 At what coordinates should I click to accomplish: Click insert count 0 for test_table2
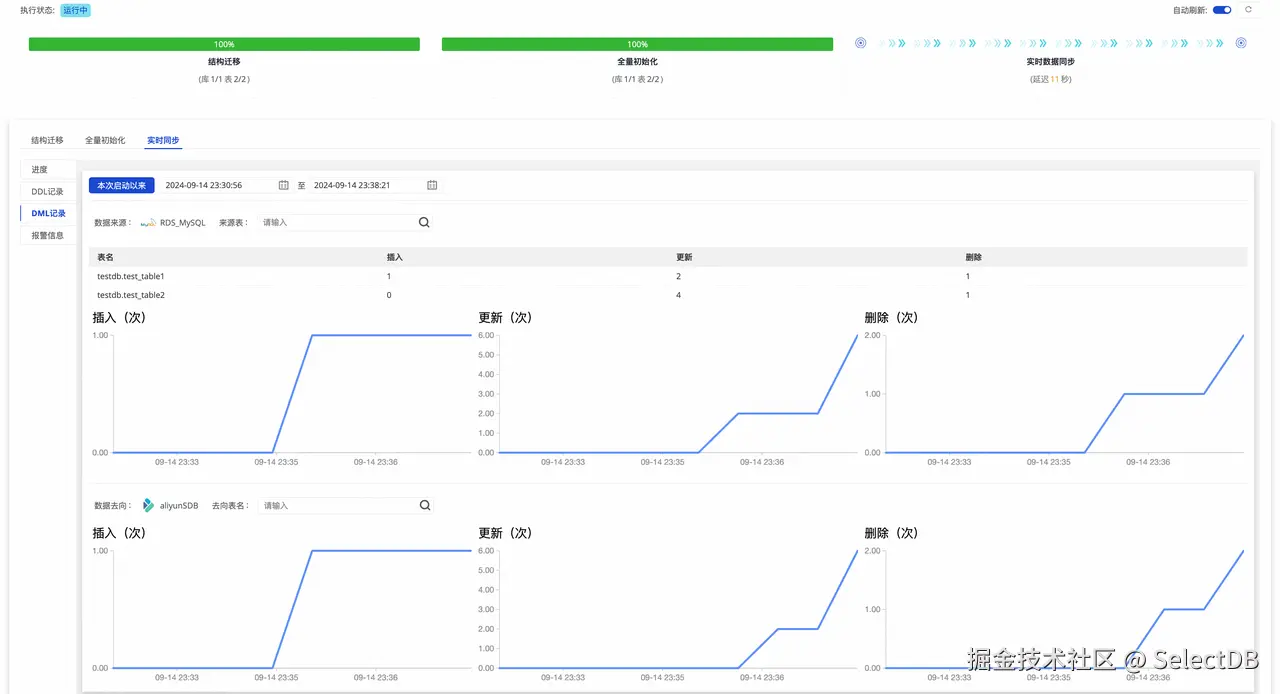click(389, 295)
